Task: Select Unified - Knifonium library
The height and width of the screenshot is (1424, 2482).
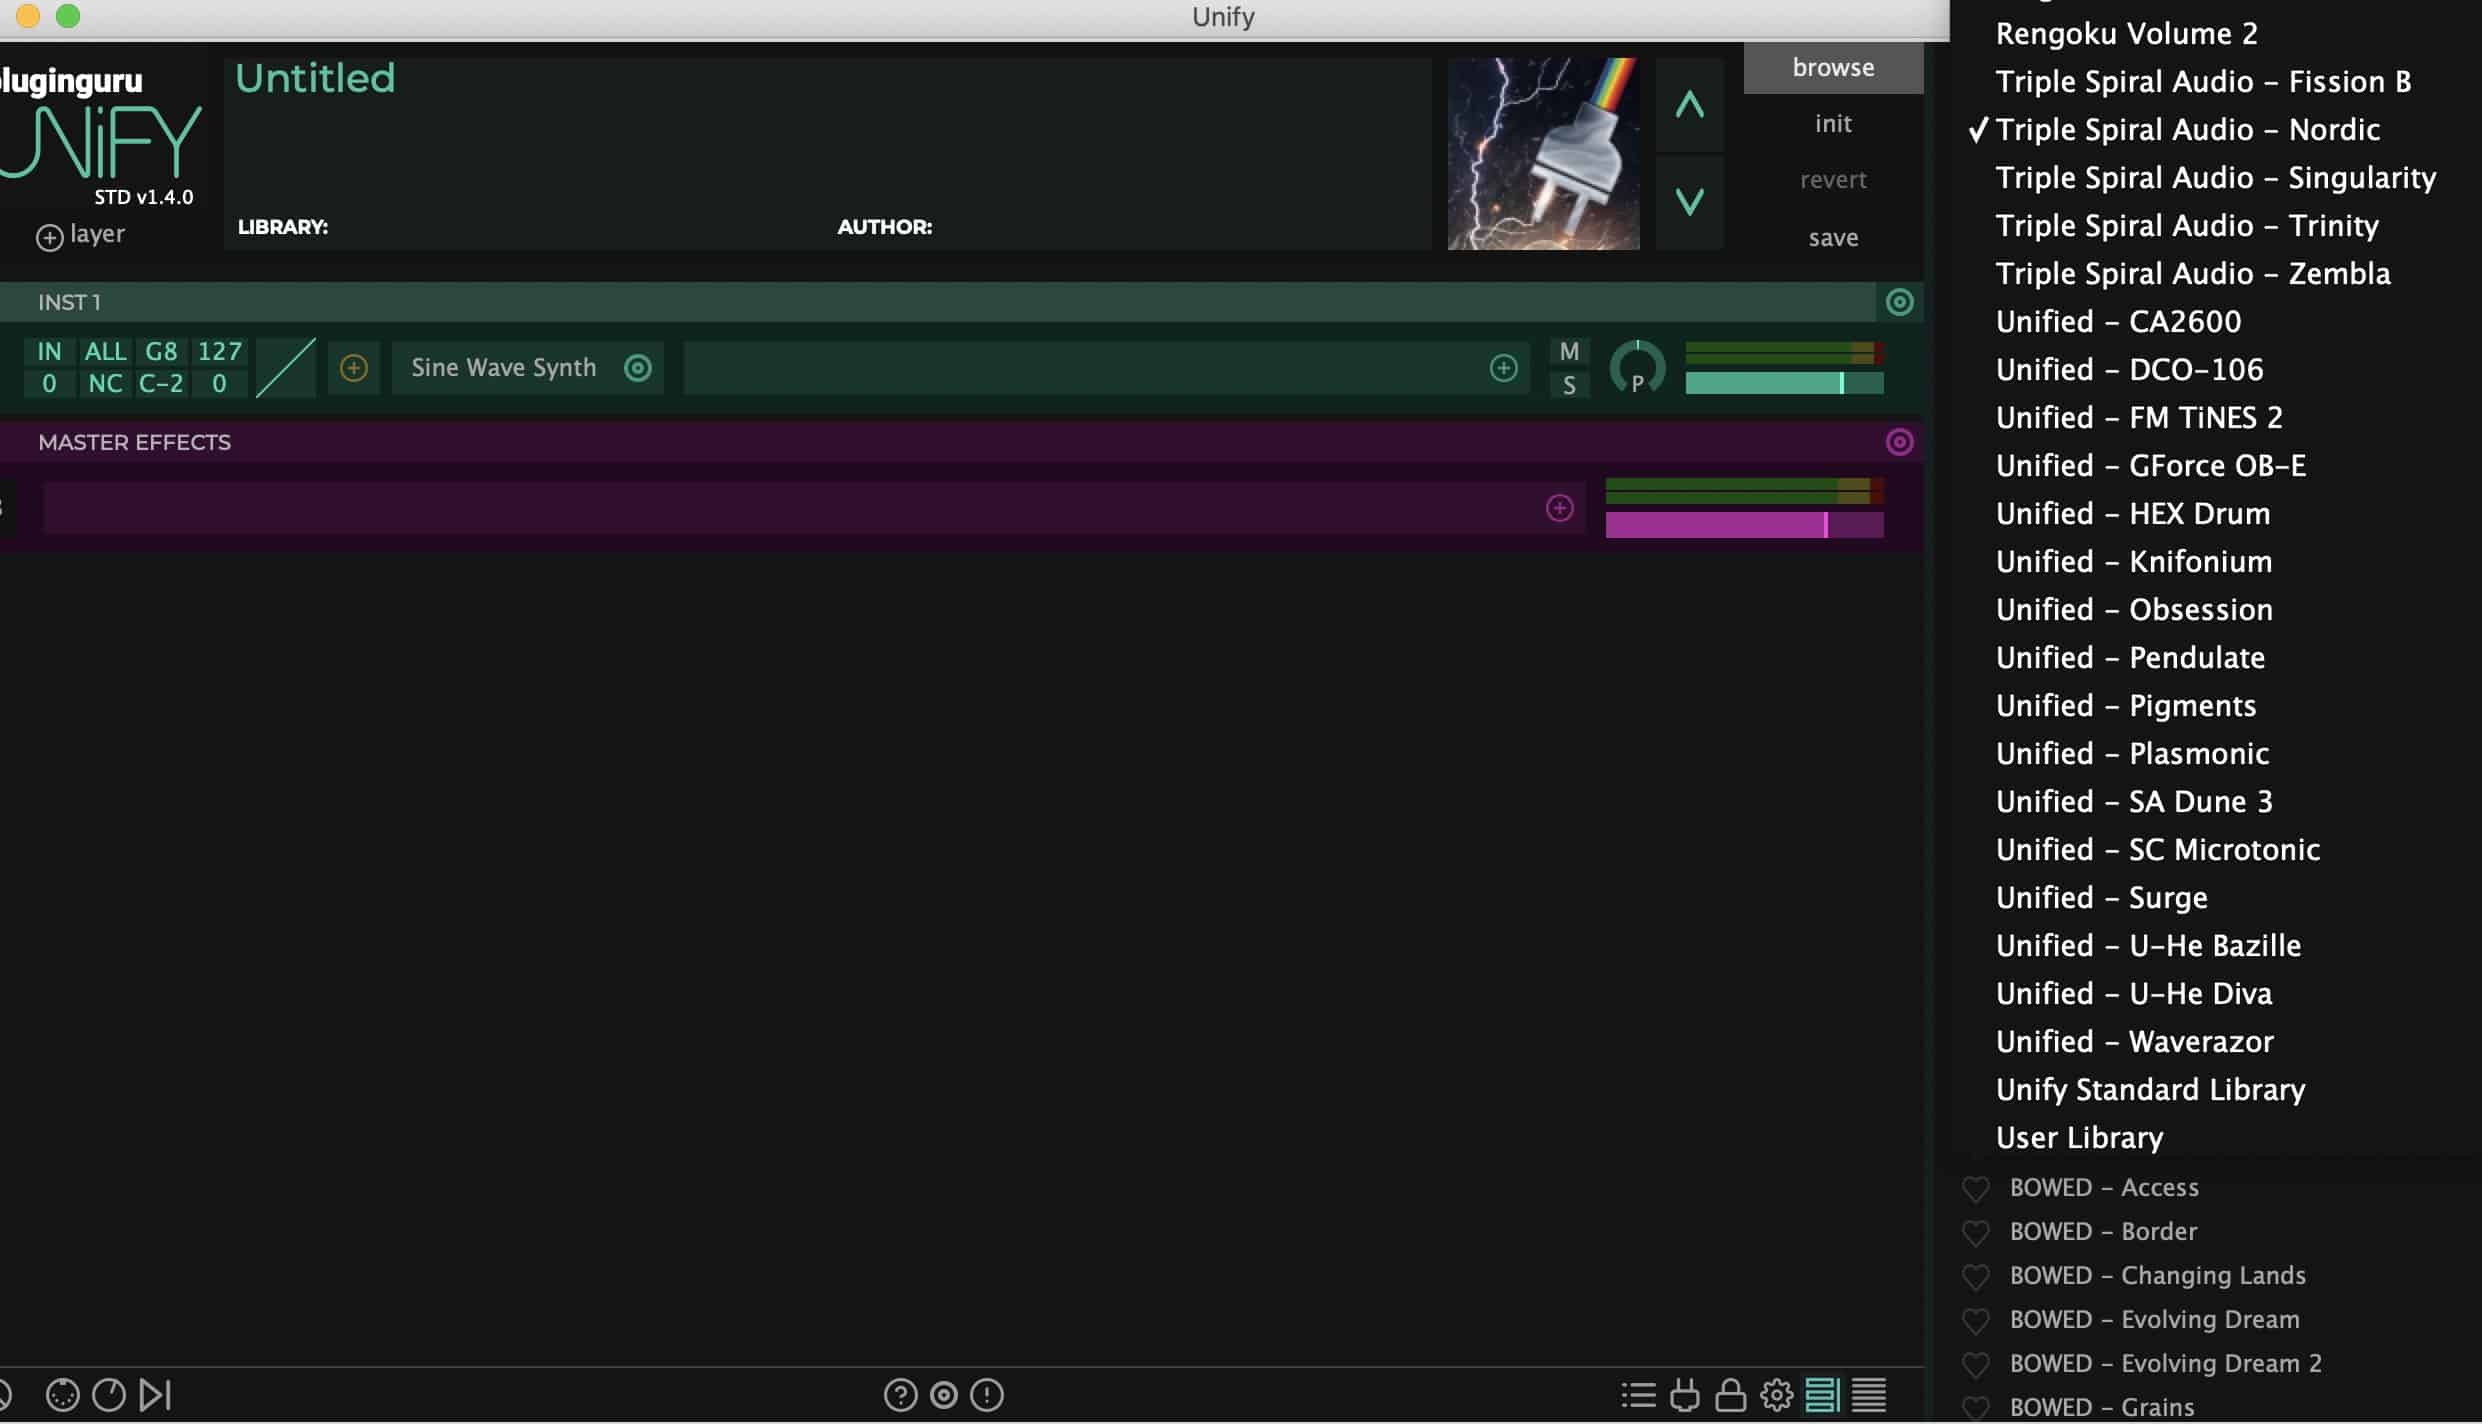Action: tap(2134, 562)
